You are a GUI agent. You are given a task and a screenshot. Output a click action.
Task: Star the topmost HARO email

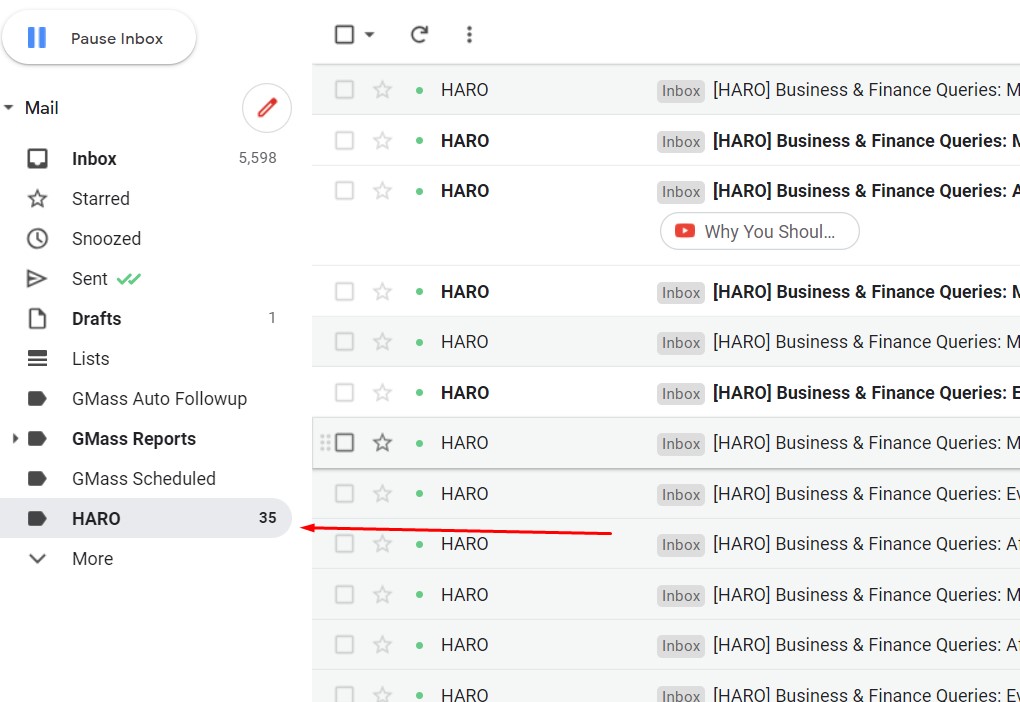coord(382,89)
